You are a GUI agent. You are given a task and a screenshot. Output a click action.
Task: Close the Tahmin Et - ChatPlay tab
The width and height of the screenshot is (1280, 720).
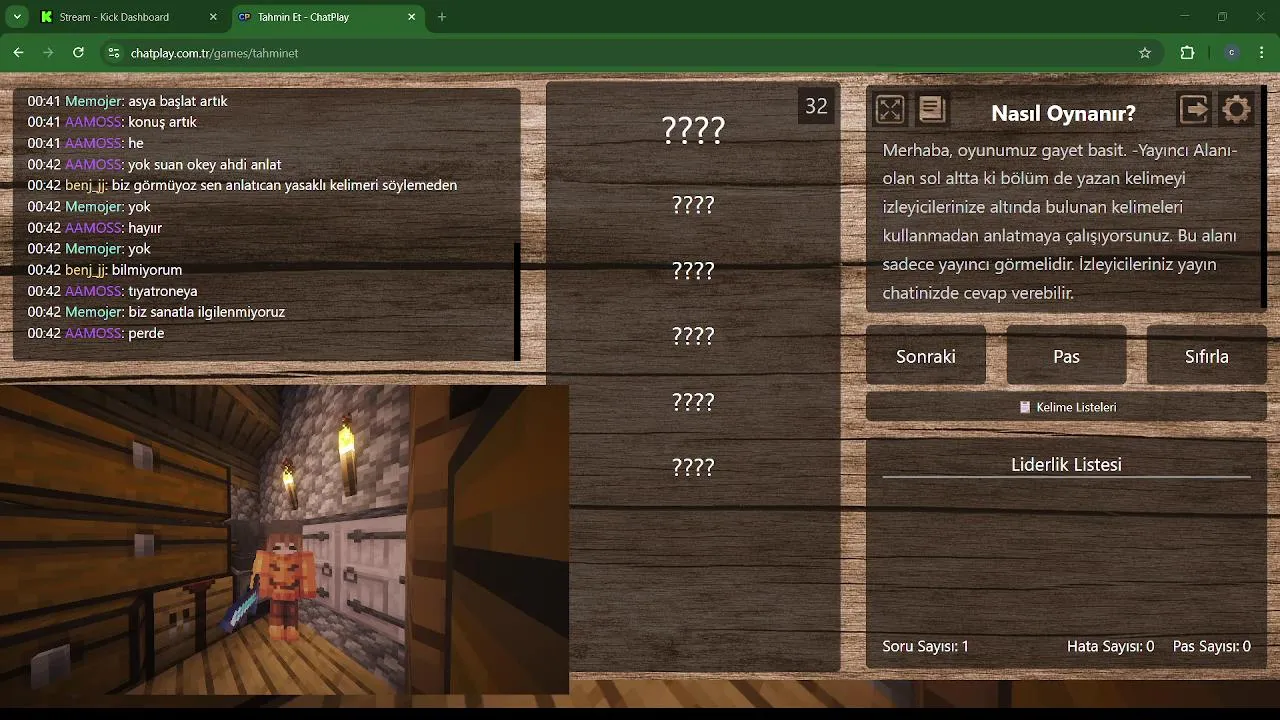point(412,17)
